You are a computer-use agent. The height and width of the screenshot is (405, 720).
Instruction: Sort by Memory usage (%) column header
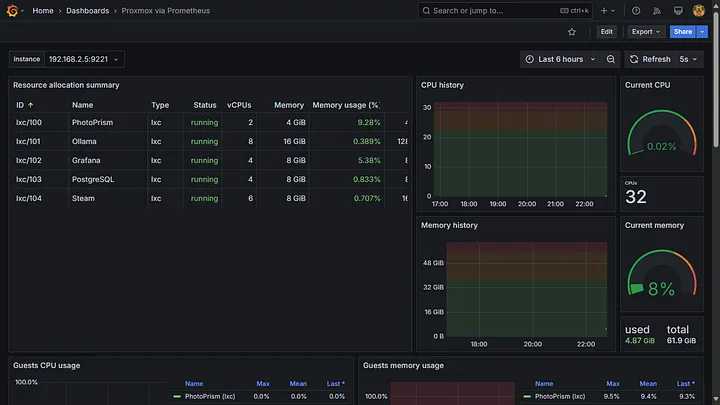pos(346,105)
